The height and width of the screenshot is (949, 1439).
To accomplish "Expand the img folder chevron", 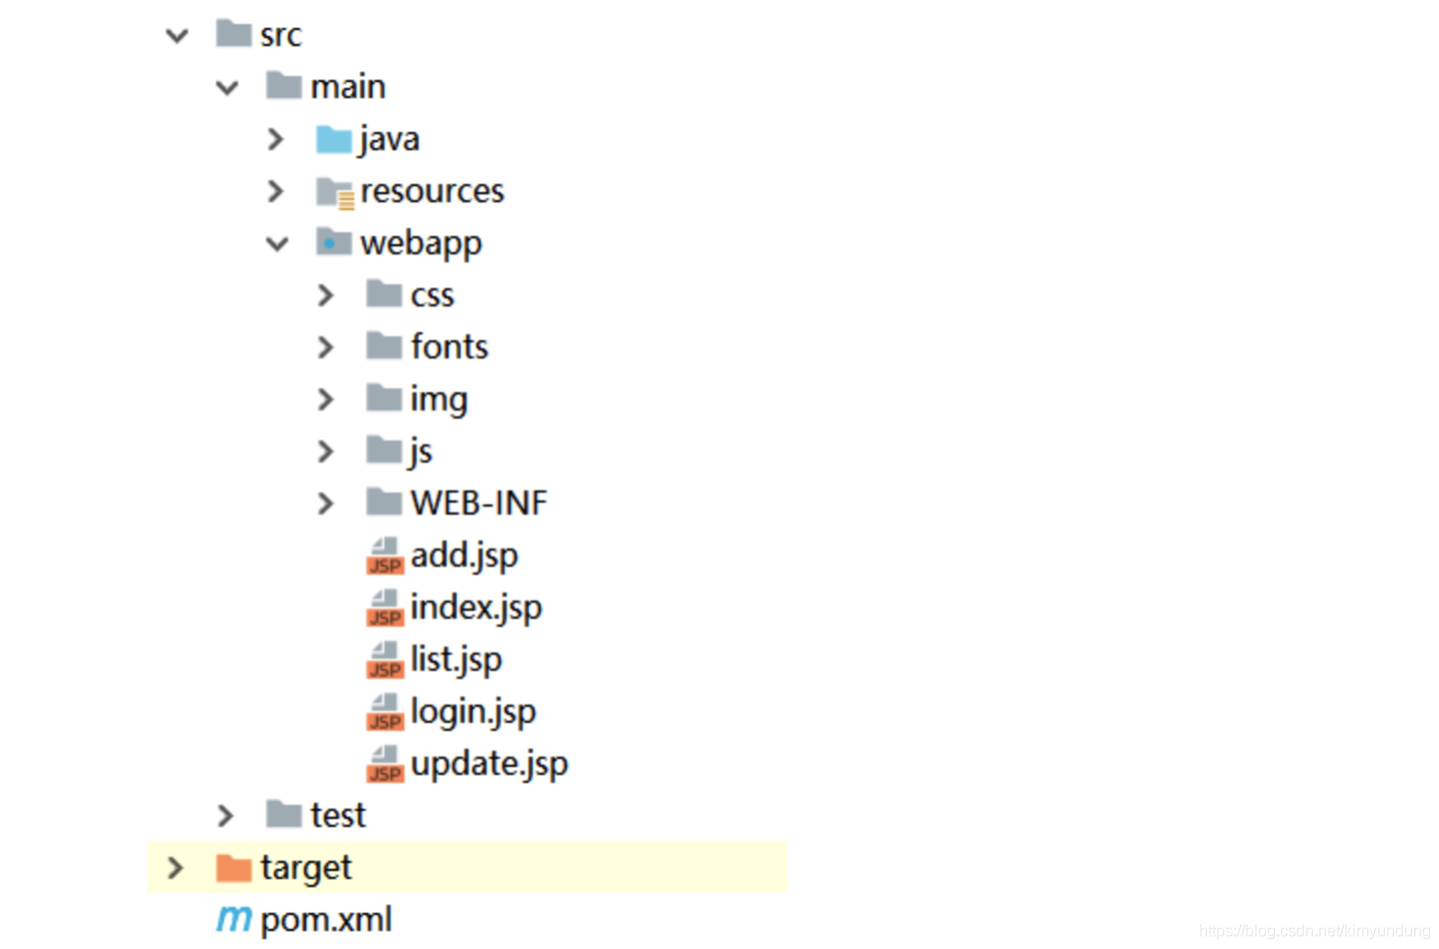I will 326,399.
